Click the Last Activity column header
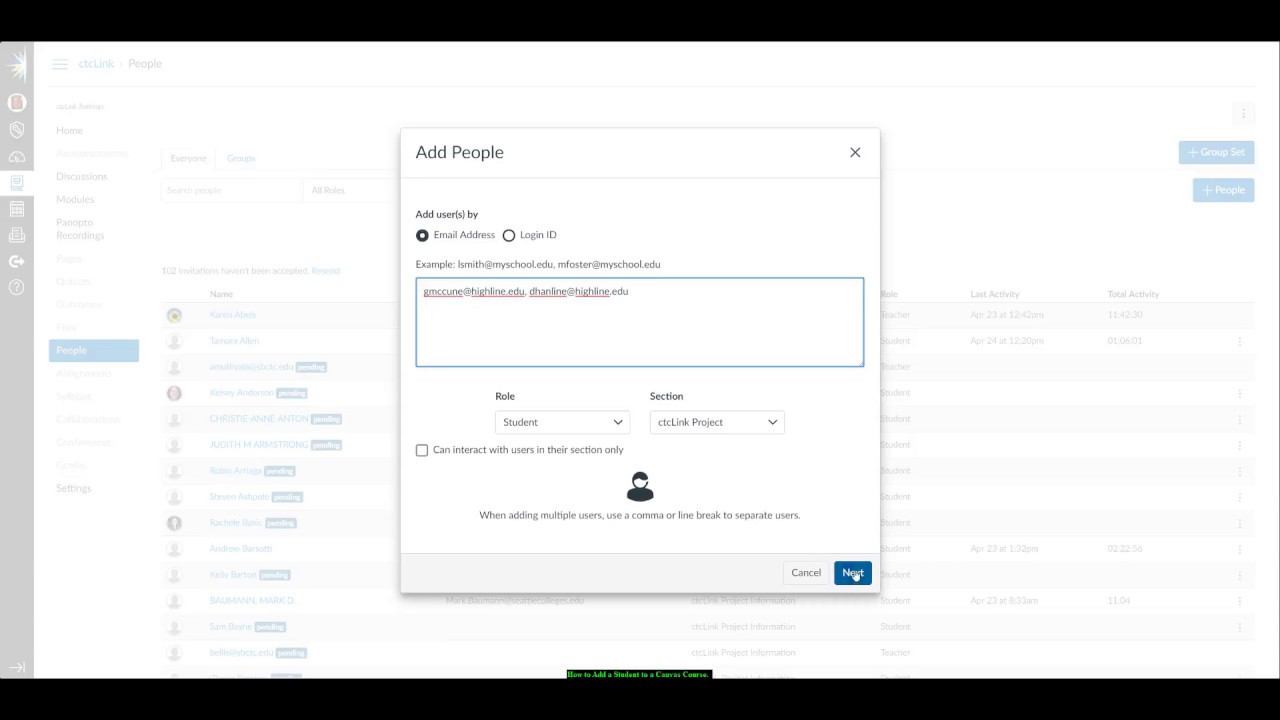This screenshot has width=1280, height=720. (x=995, y=294)
